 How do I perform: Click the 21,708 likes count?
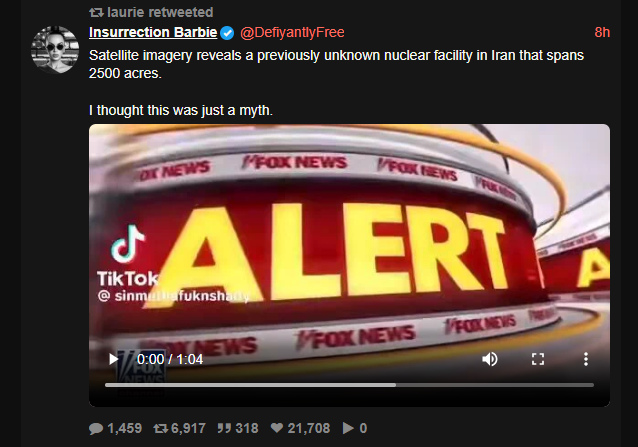click(x=309, y=428)
